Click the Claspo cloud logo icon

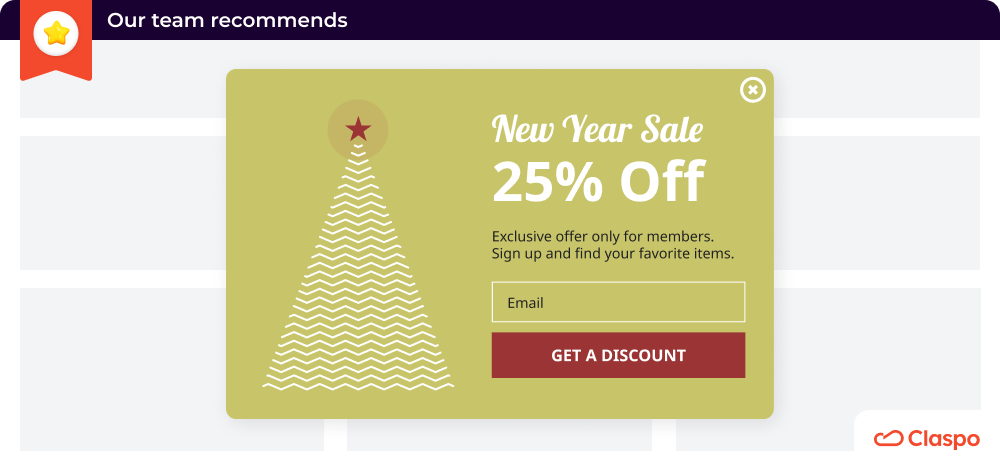click(x=888, y=439)
